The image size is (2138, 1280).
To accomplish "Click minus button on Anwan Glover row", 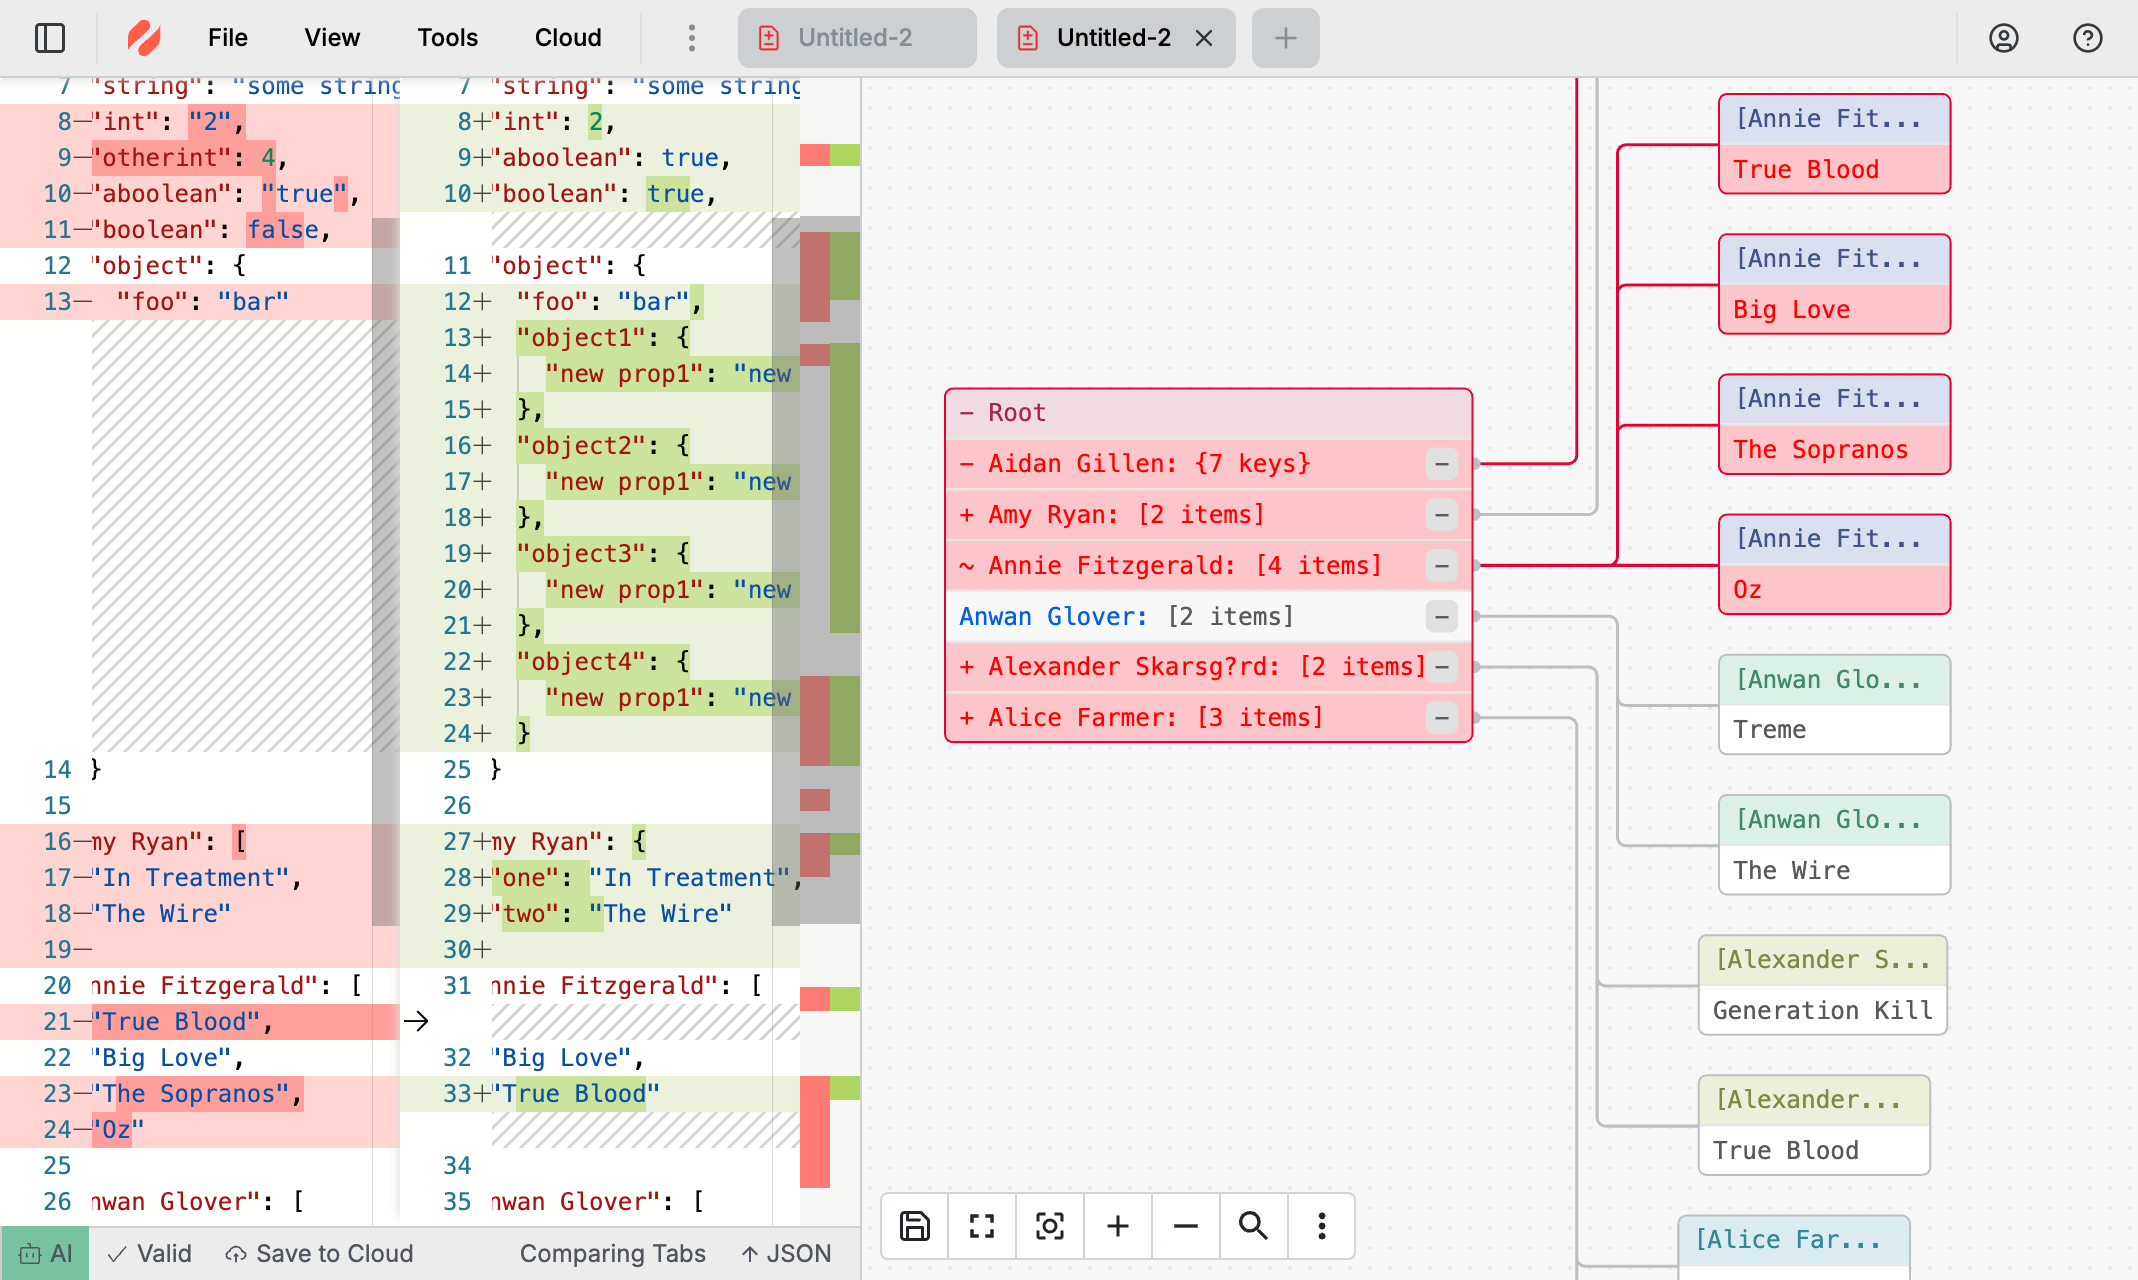I will (x=1441, y=617).
